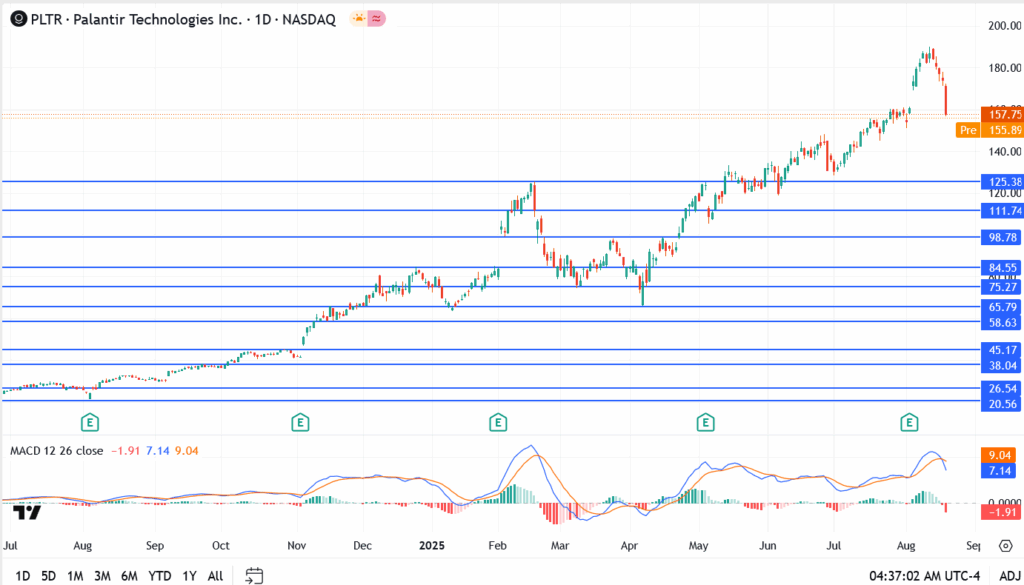
Task: Select the 1Y time range
Action: coord(190,575)
